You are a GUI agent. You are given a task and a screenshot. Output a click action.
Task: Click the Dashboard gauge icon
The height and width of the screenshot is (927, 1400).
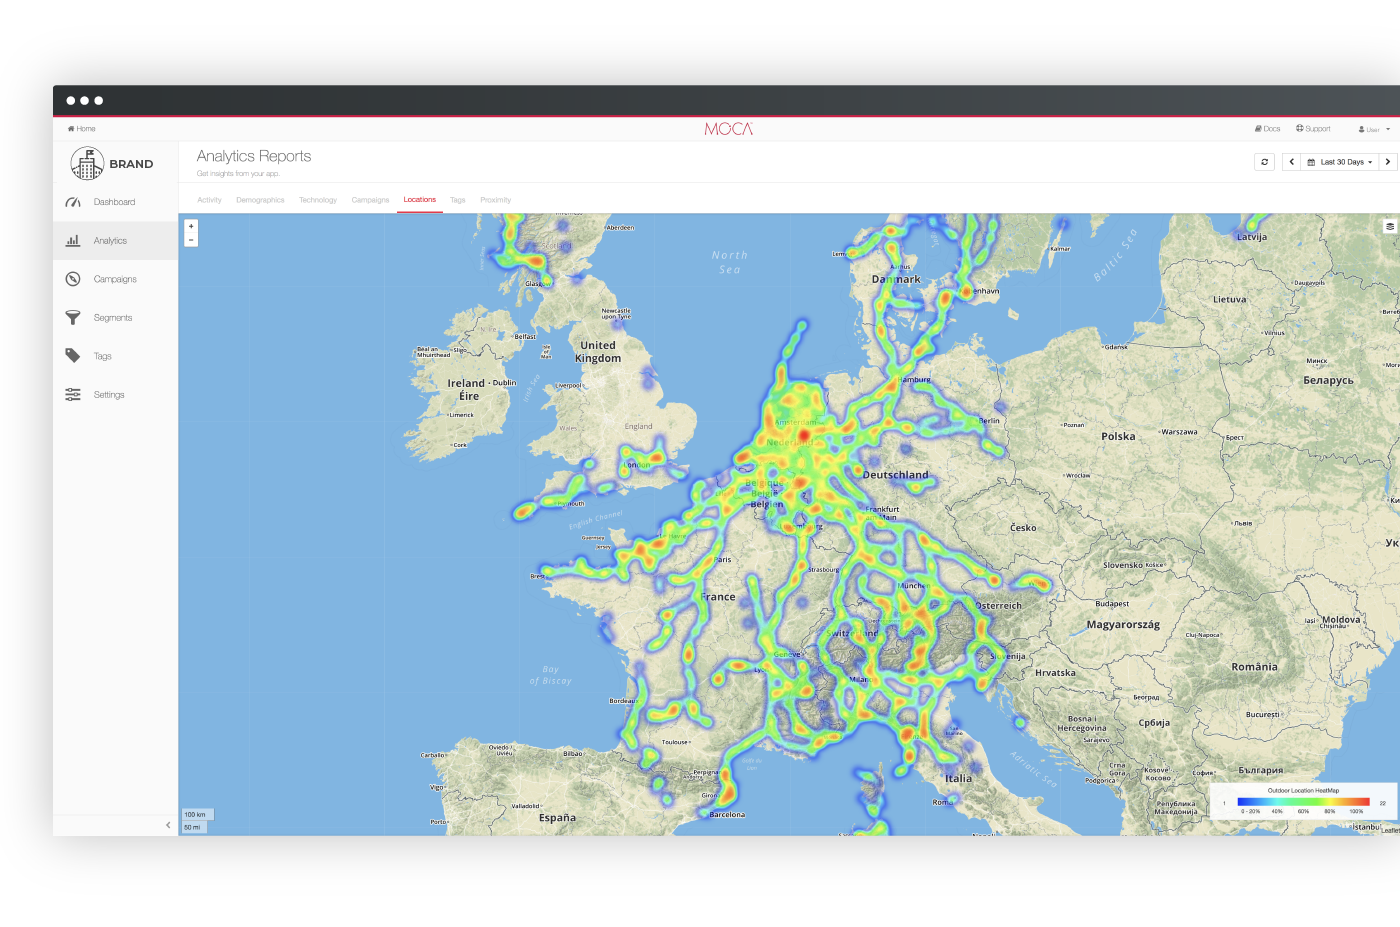pos(73,202)
